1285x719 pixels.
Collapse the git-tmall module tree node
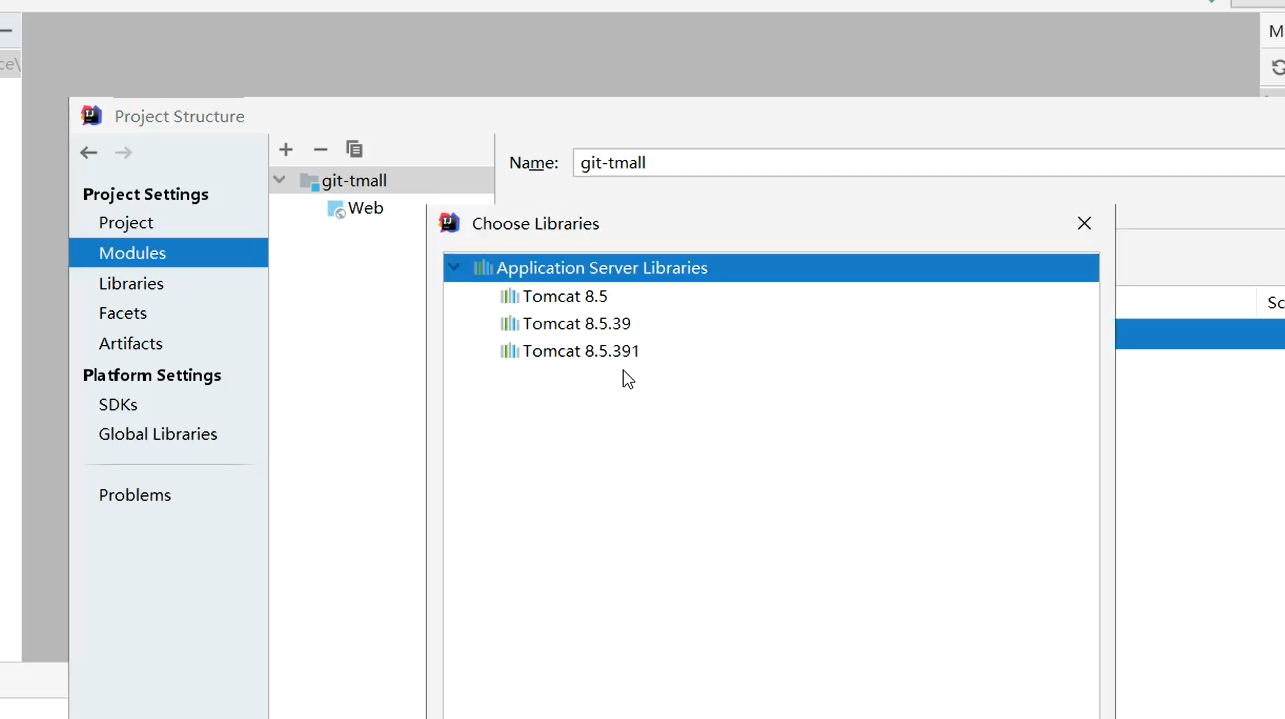[280, 180]
